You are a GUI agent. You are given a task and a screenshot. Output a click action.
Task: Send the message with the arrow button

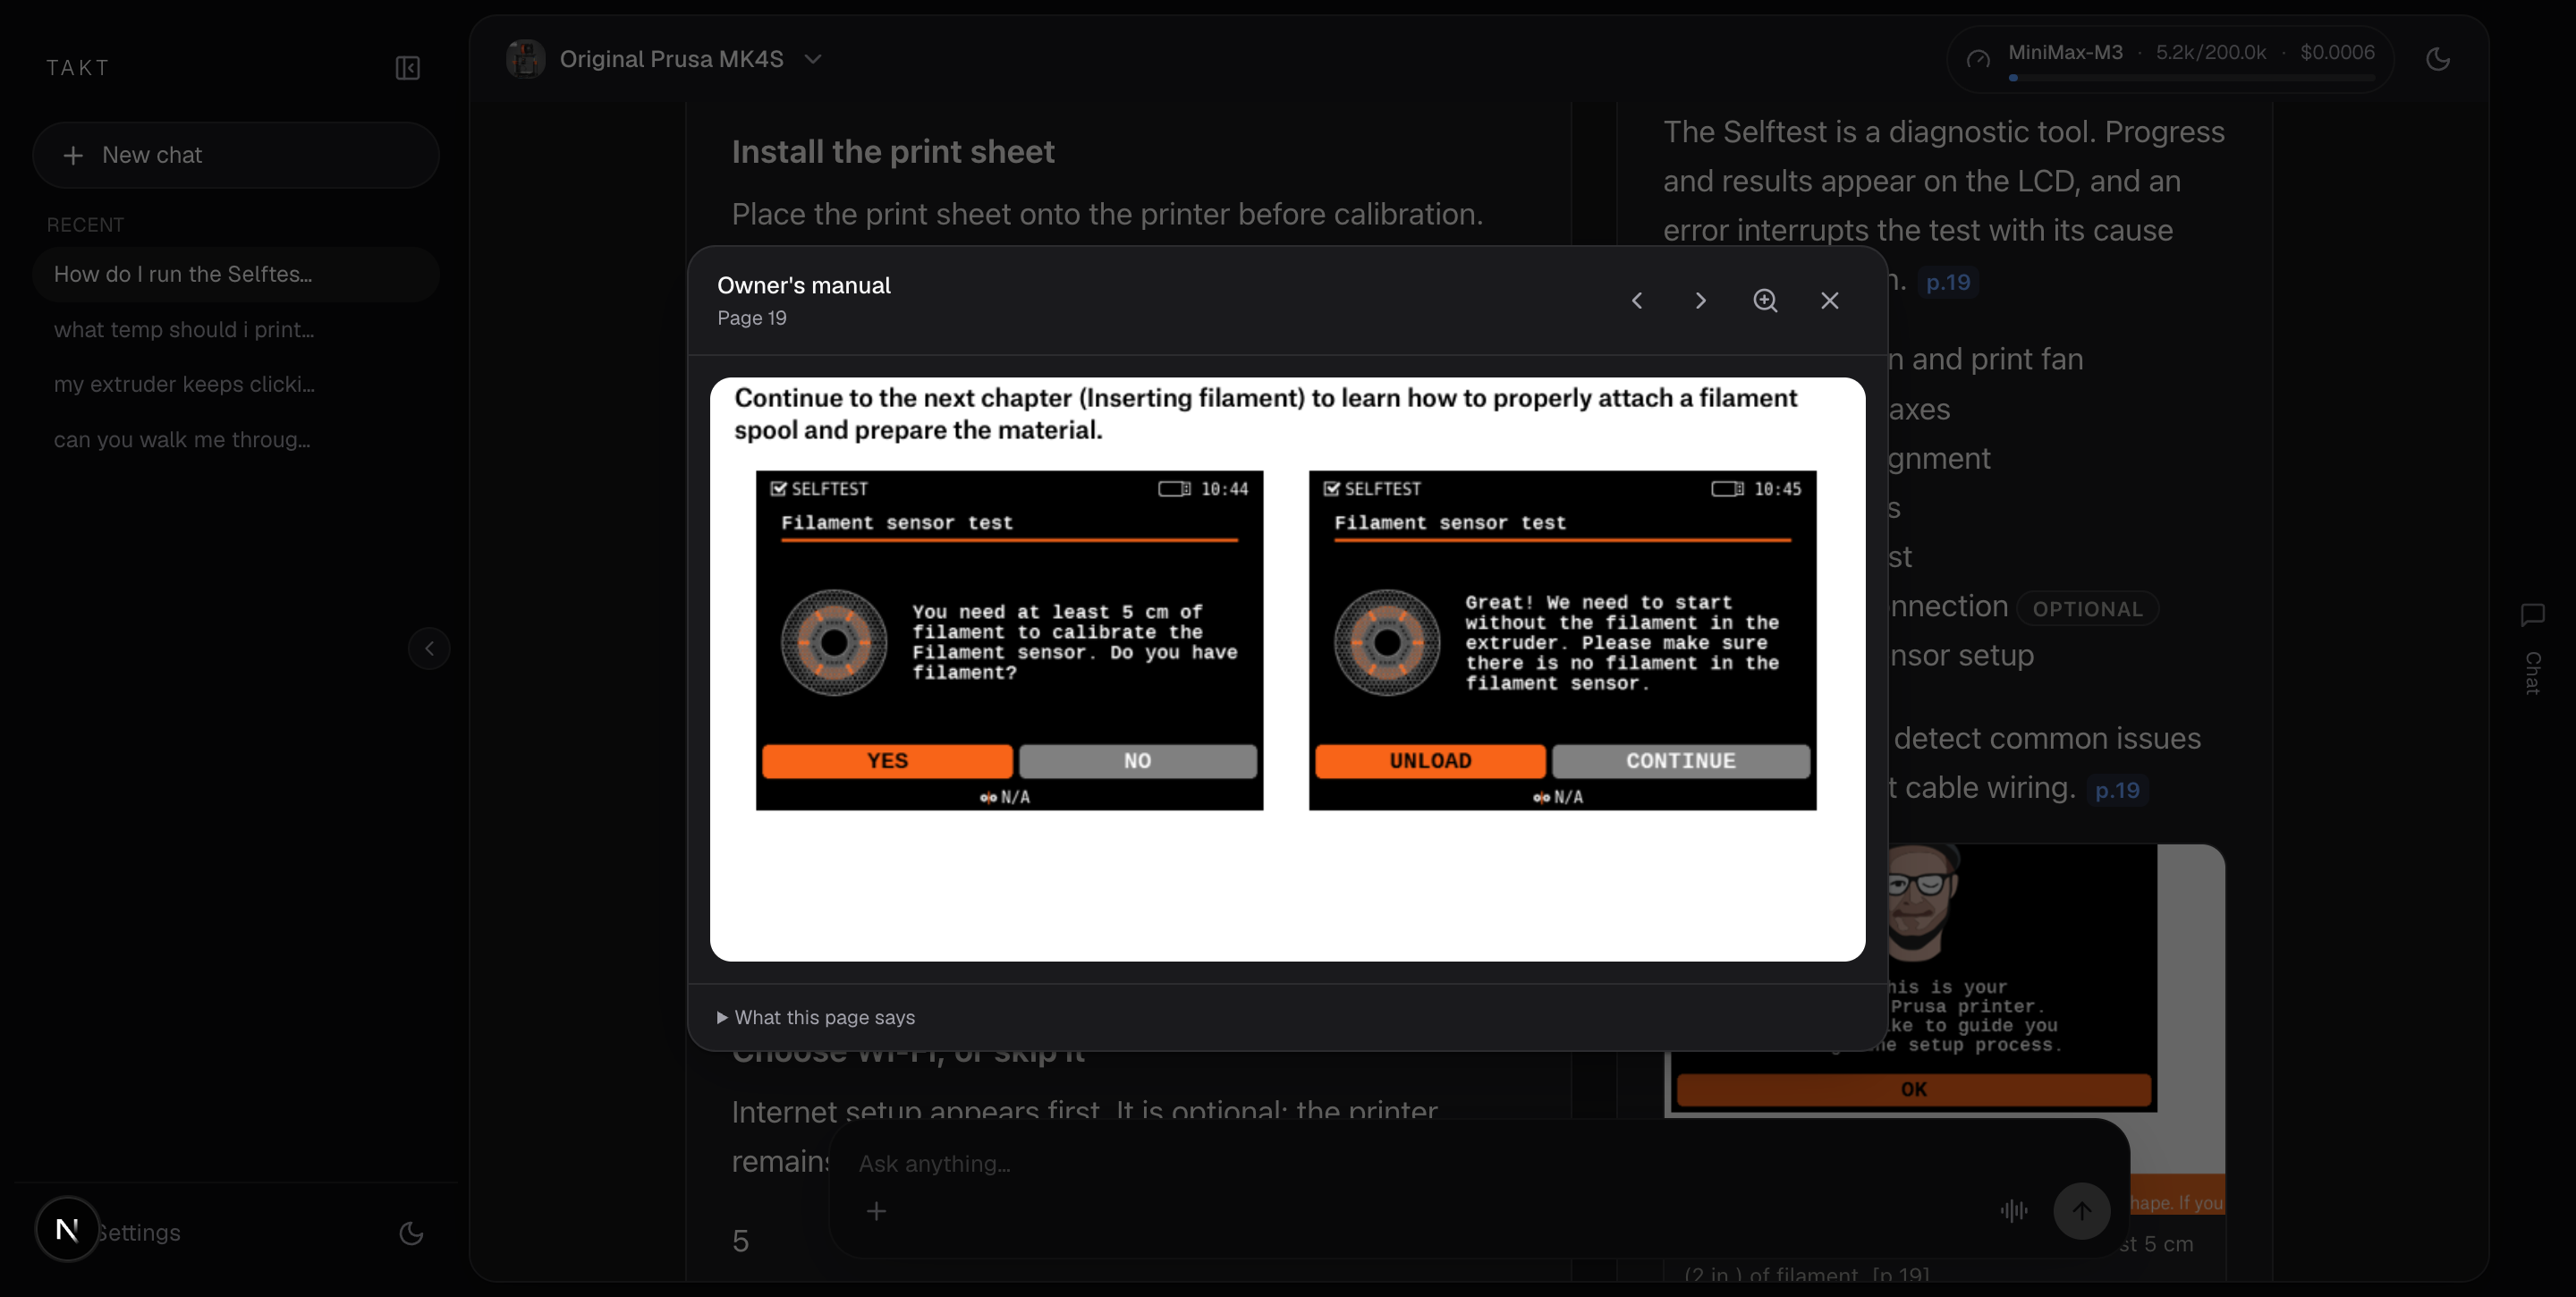2081,1211
